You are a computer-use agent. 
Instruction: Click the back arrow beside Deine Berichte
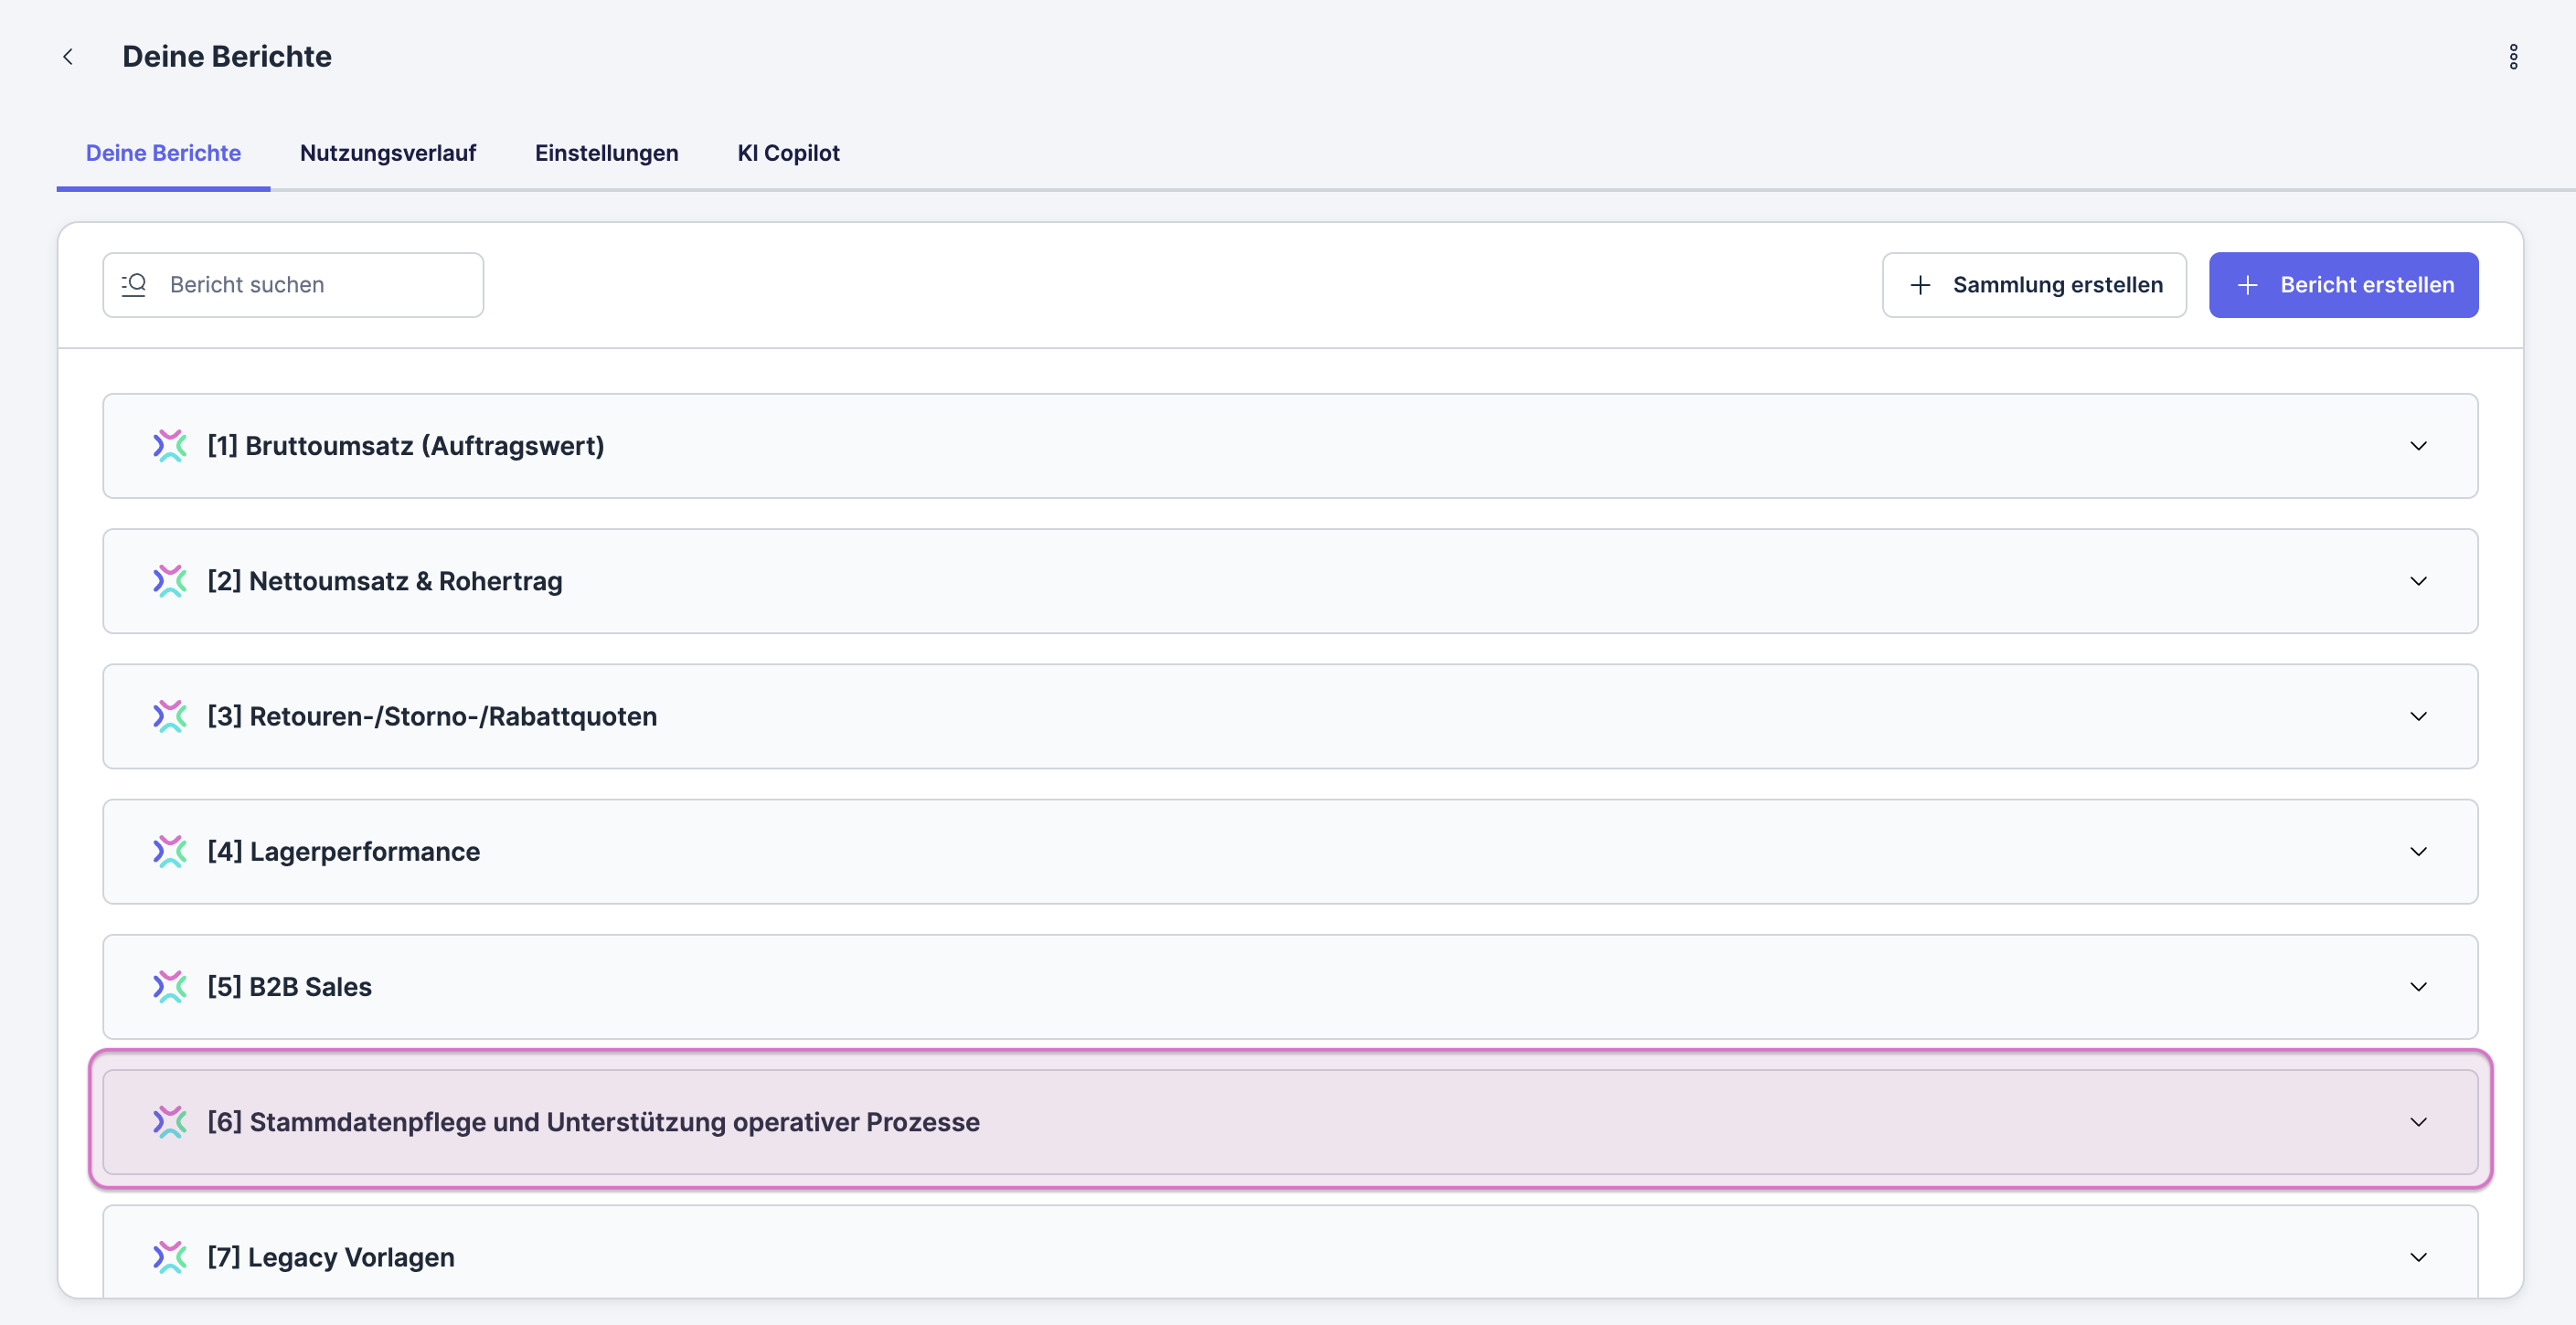point(68,57)
